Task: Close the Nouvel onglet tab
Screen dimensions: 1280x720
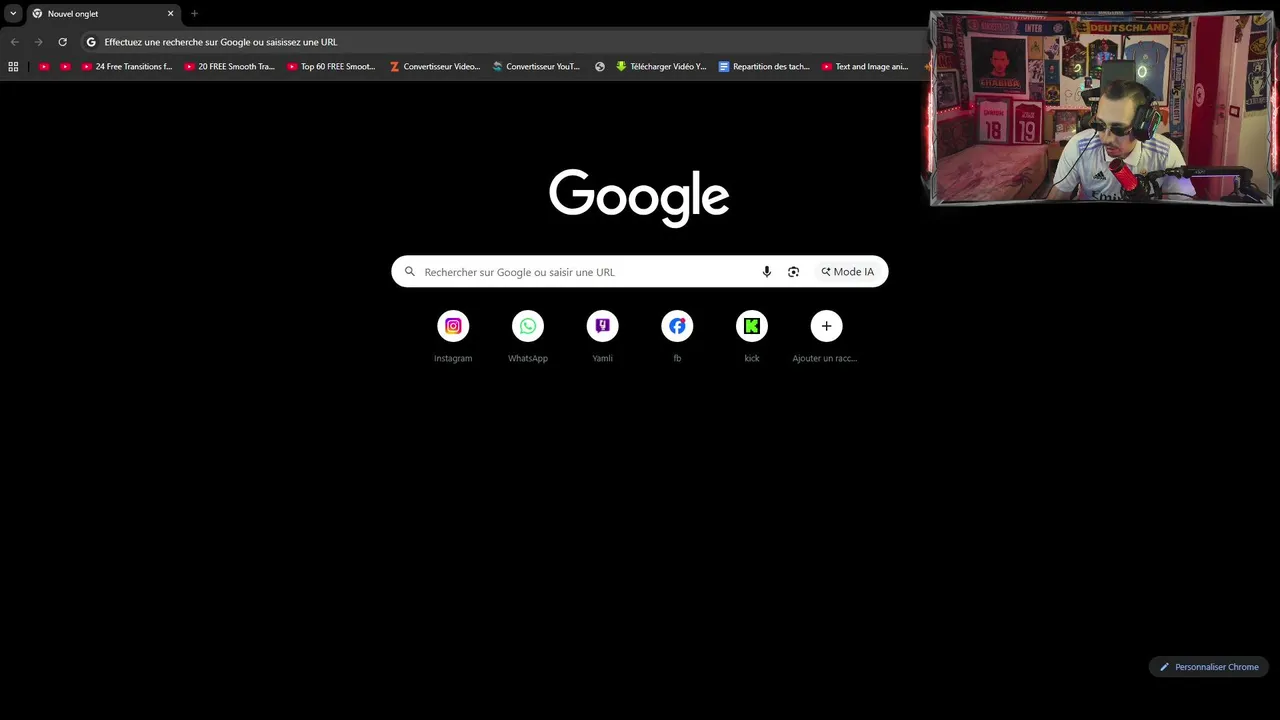Action: point(170,14)
